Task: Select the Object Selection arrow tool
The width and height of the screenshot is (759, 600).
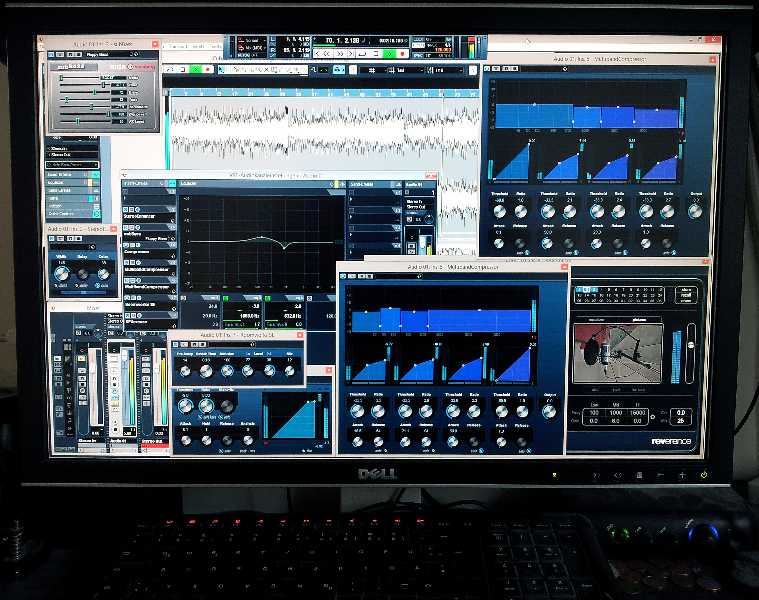Action: pos(223,70)
